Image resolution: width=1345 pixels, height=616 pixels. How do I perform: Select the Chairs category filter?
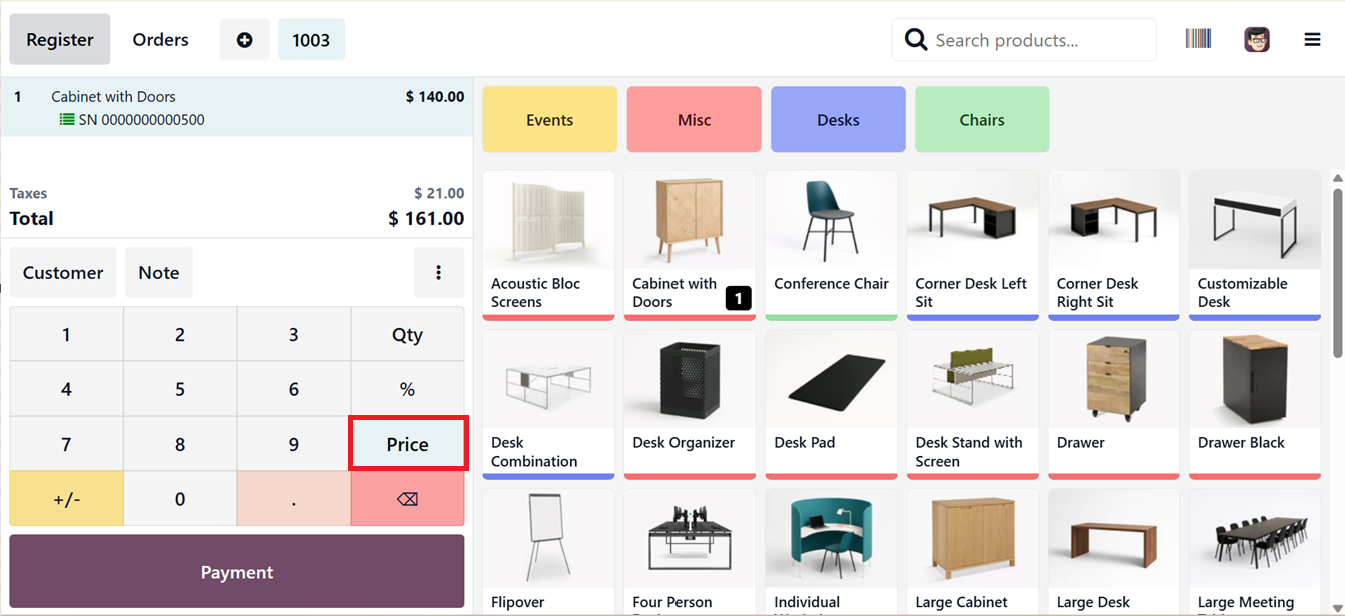pos(982,120)
